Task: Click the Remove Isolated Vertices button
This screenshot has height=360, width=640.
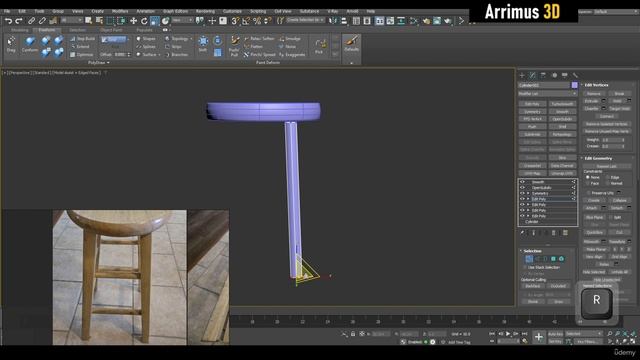Action: [607, 124]
